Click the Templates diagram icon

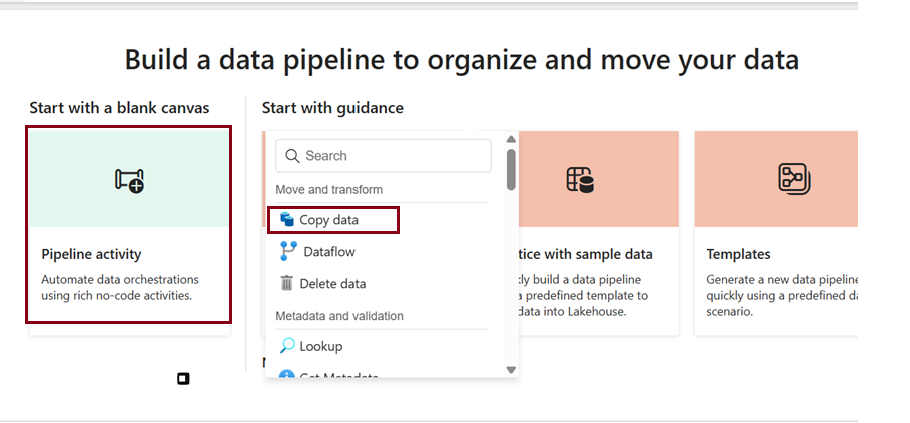click(x=793, y=178)
